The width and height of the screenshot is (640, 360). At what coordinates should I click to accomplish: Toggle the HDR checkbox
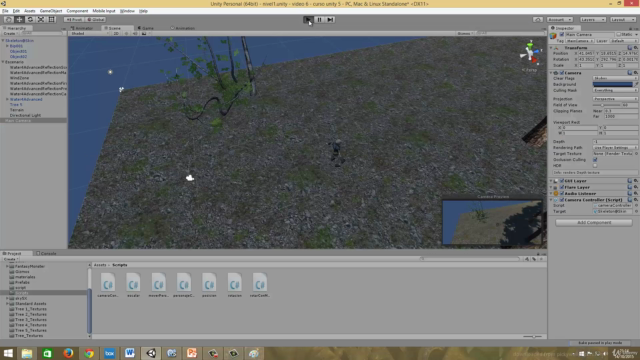(595, 165)
